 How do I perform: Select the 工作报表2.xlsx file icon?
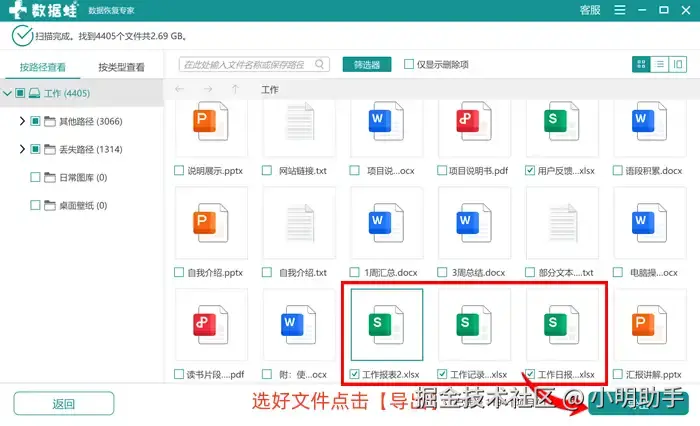[387, 325]
